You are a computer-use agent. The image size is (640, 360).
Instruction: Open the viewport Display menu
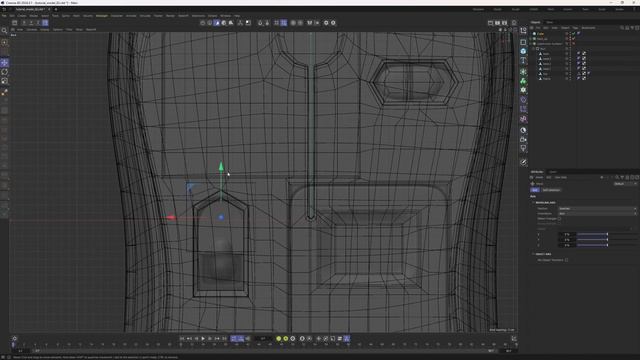click(44, 29)
